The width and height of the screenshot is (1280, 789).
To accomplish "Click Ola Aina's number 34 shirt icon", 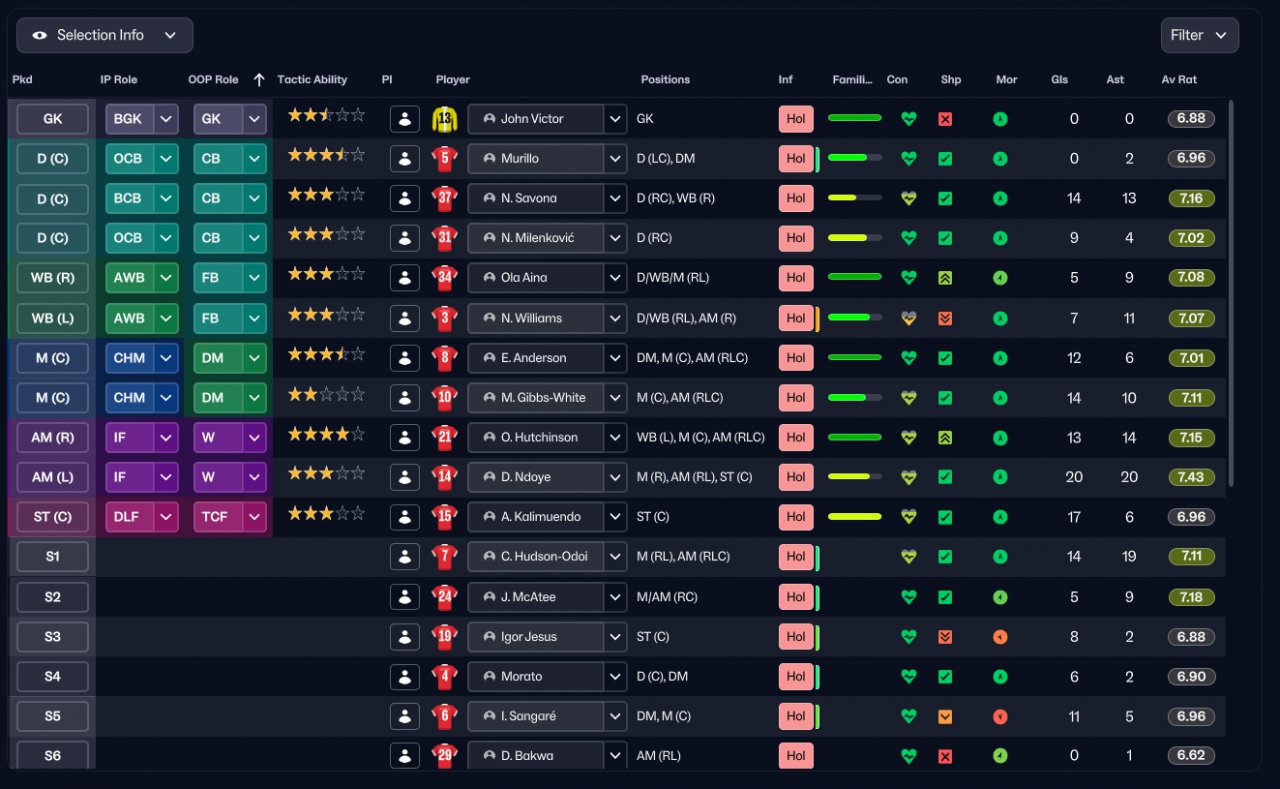I will tap(444, 278).
